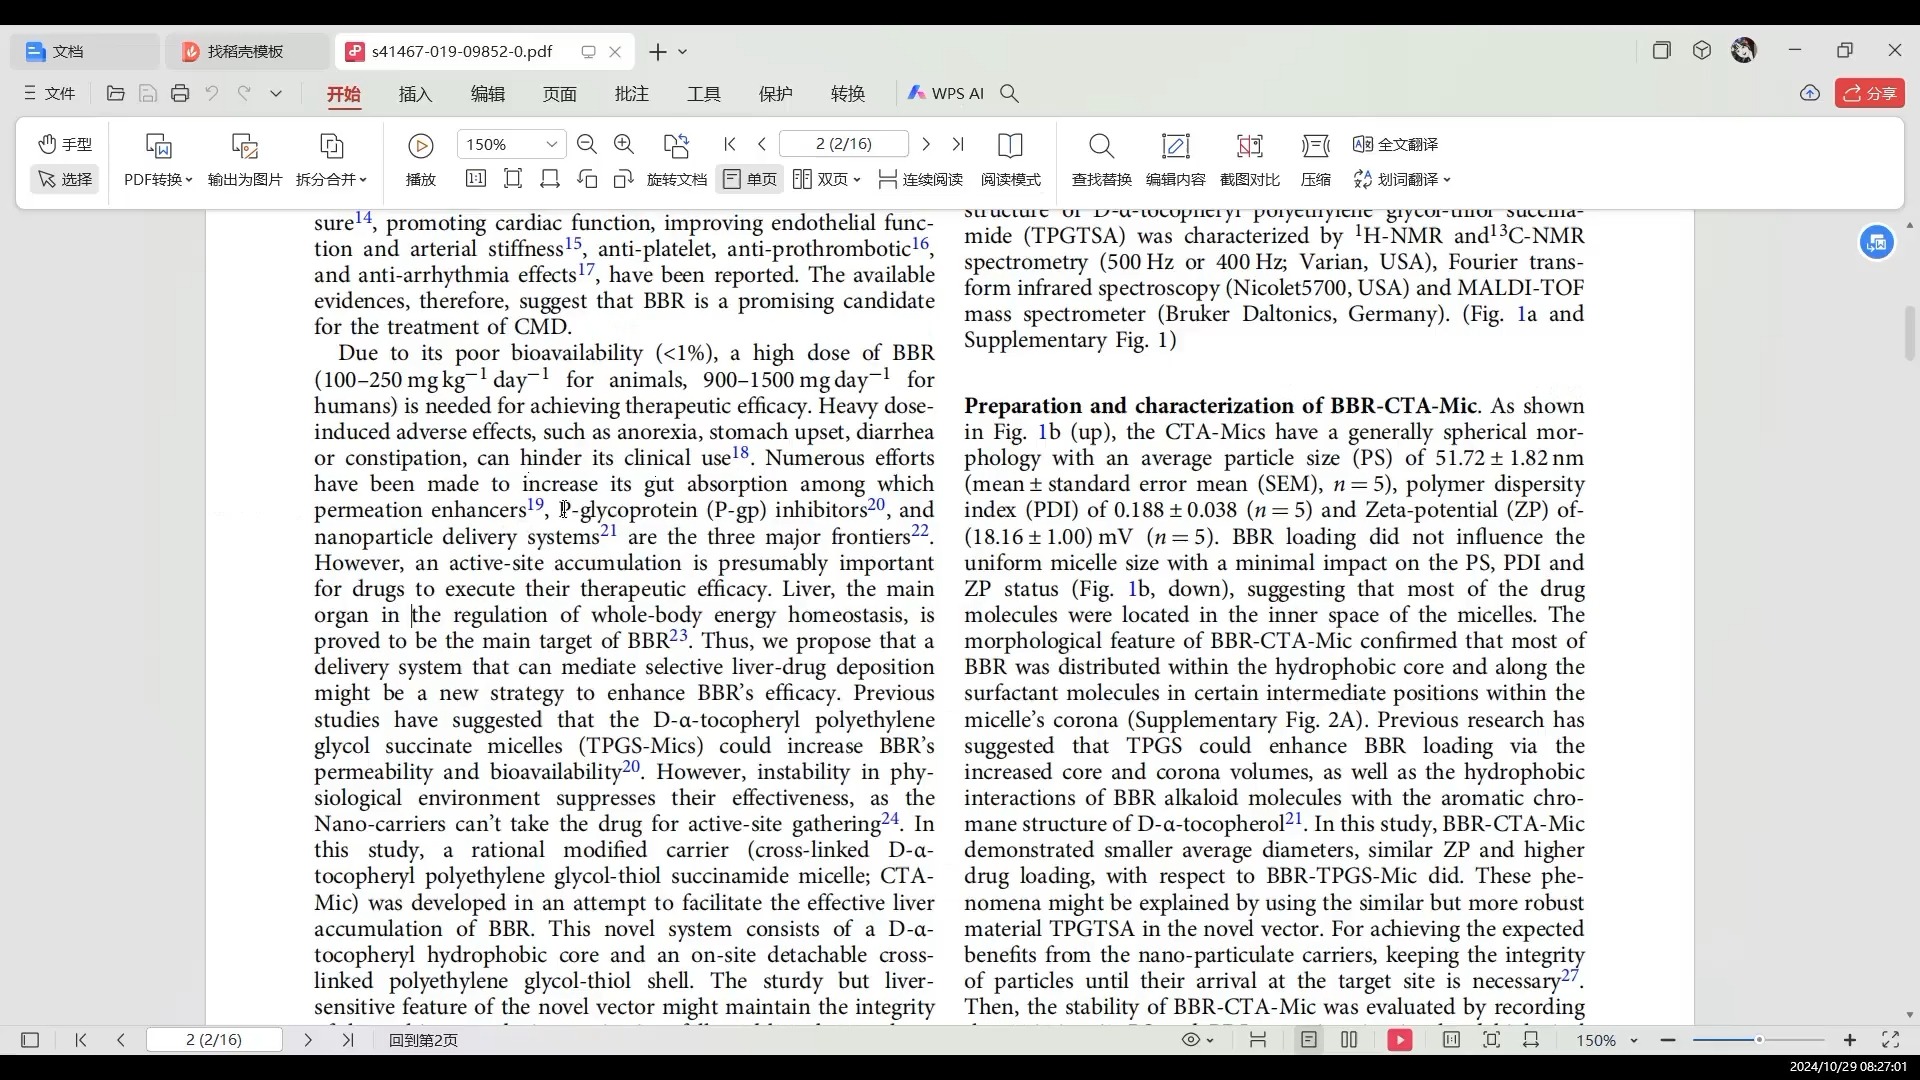Toggle continuous reading mode
This screenshot has width=1920, height=1080.
(x=920, y=179)
